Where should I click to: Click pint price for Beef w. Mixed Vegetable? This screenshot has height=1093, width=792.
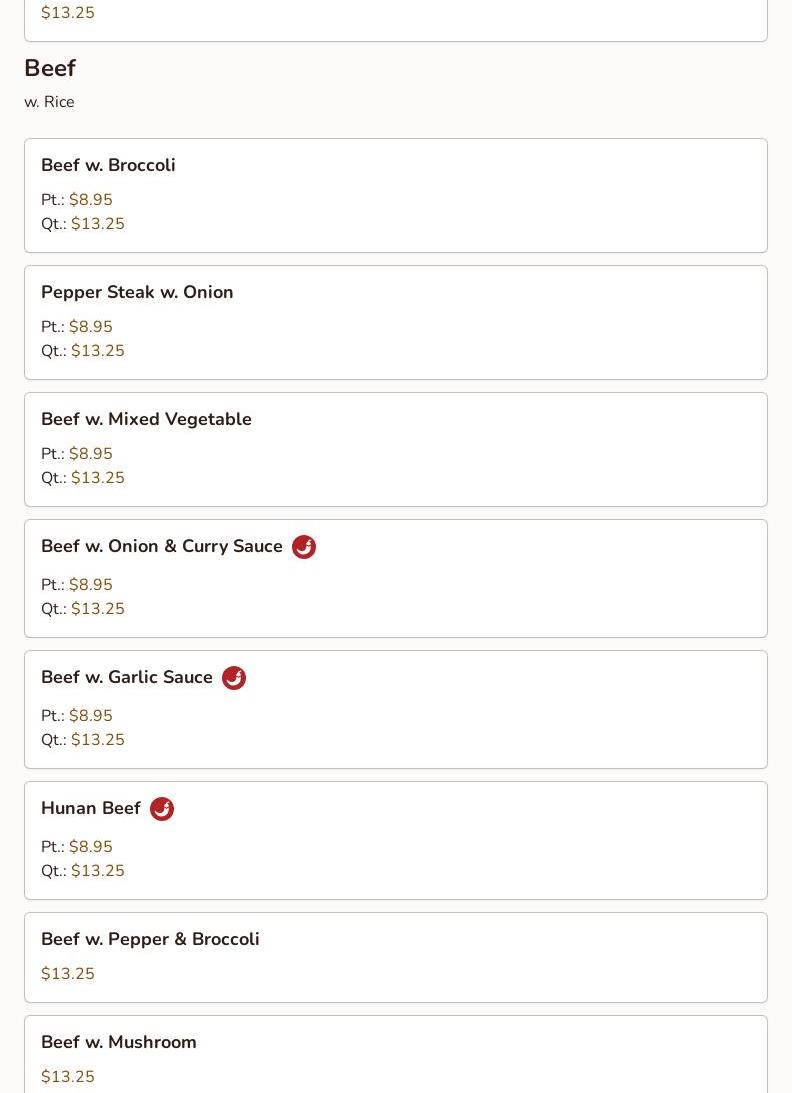pyautogui.click(x=91, y=454)
